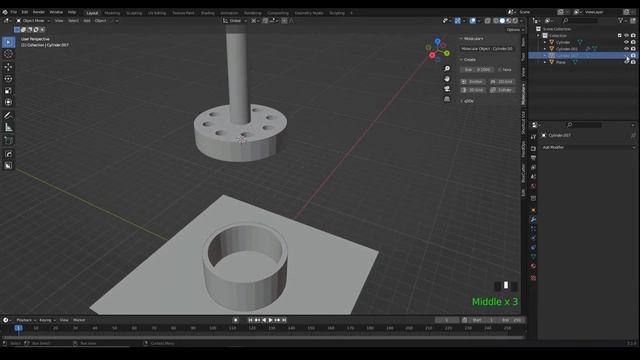640x360 pixels.
Task: Open the viewport Add menu
Action: pyautogui.click(x=87, y=20)
